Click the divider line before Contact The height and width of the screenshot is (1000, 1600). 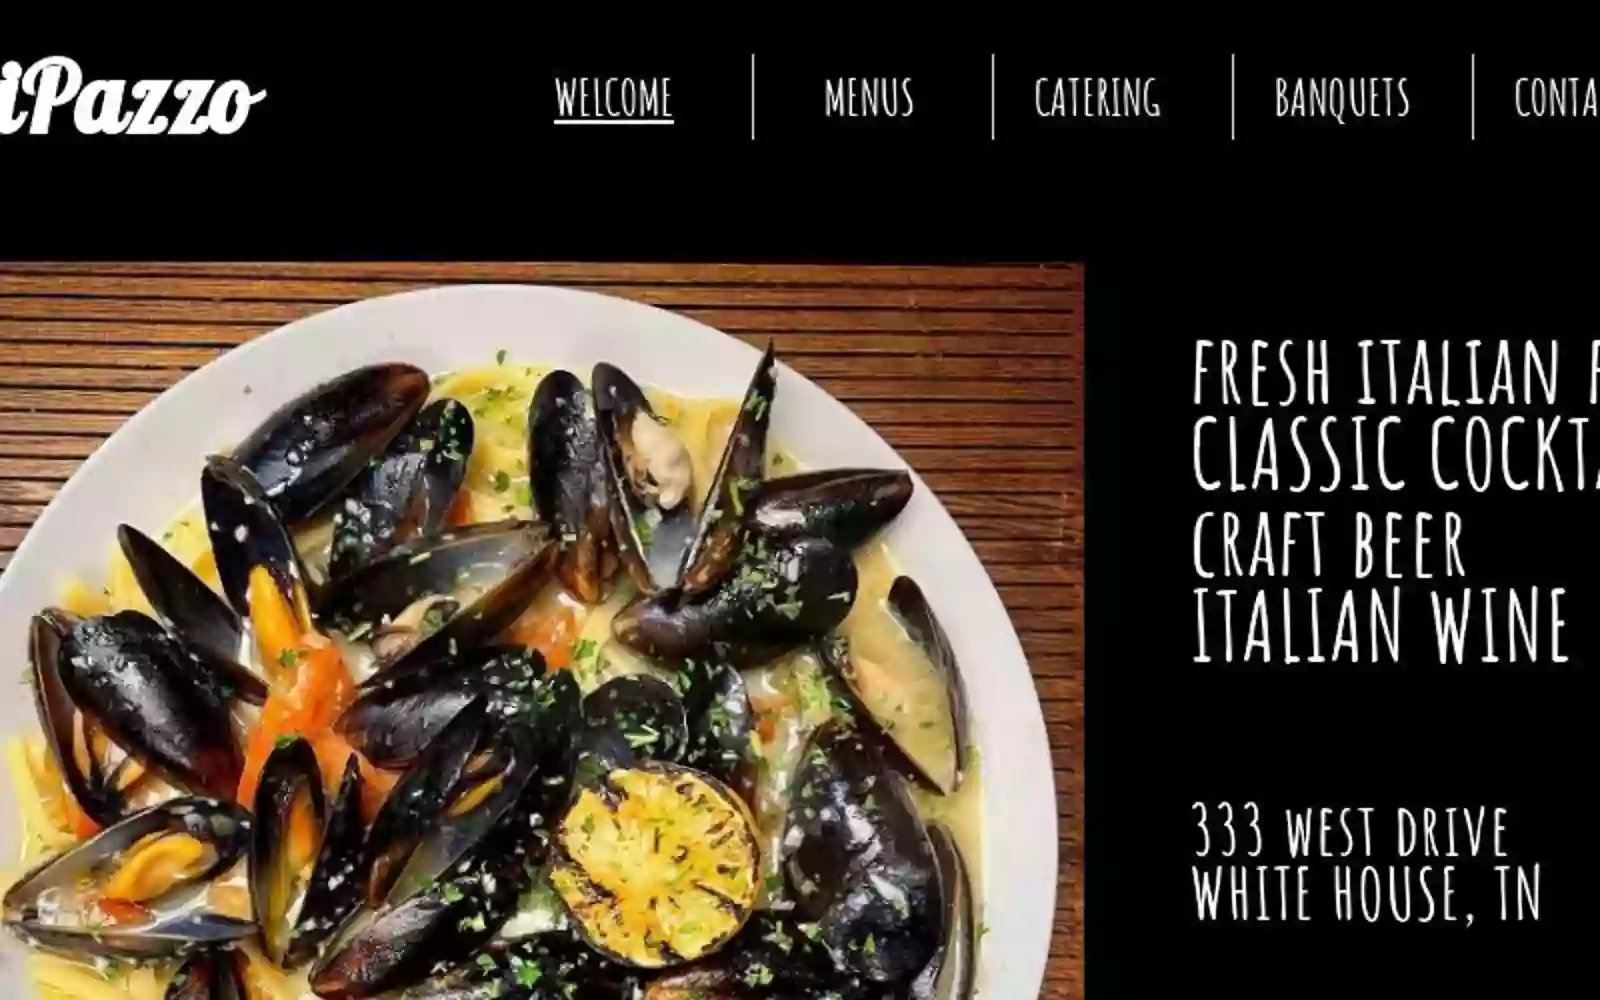1473,97
